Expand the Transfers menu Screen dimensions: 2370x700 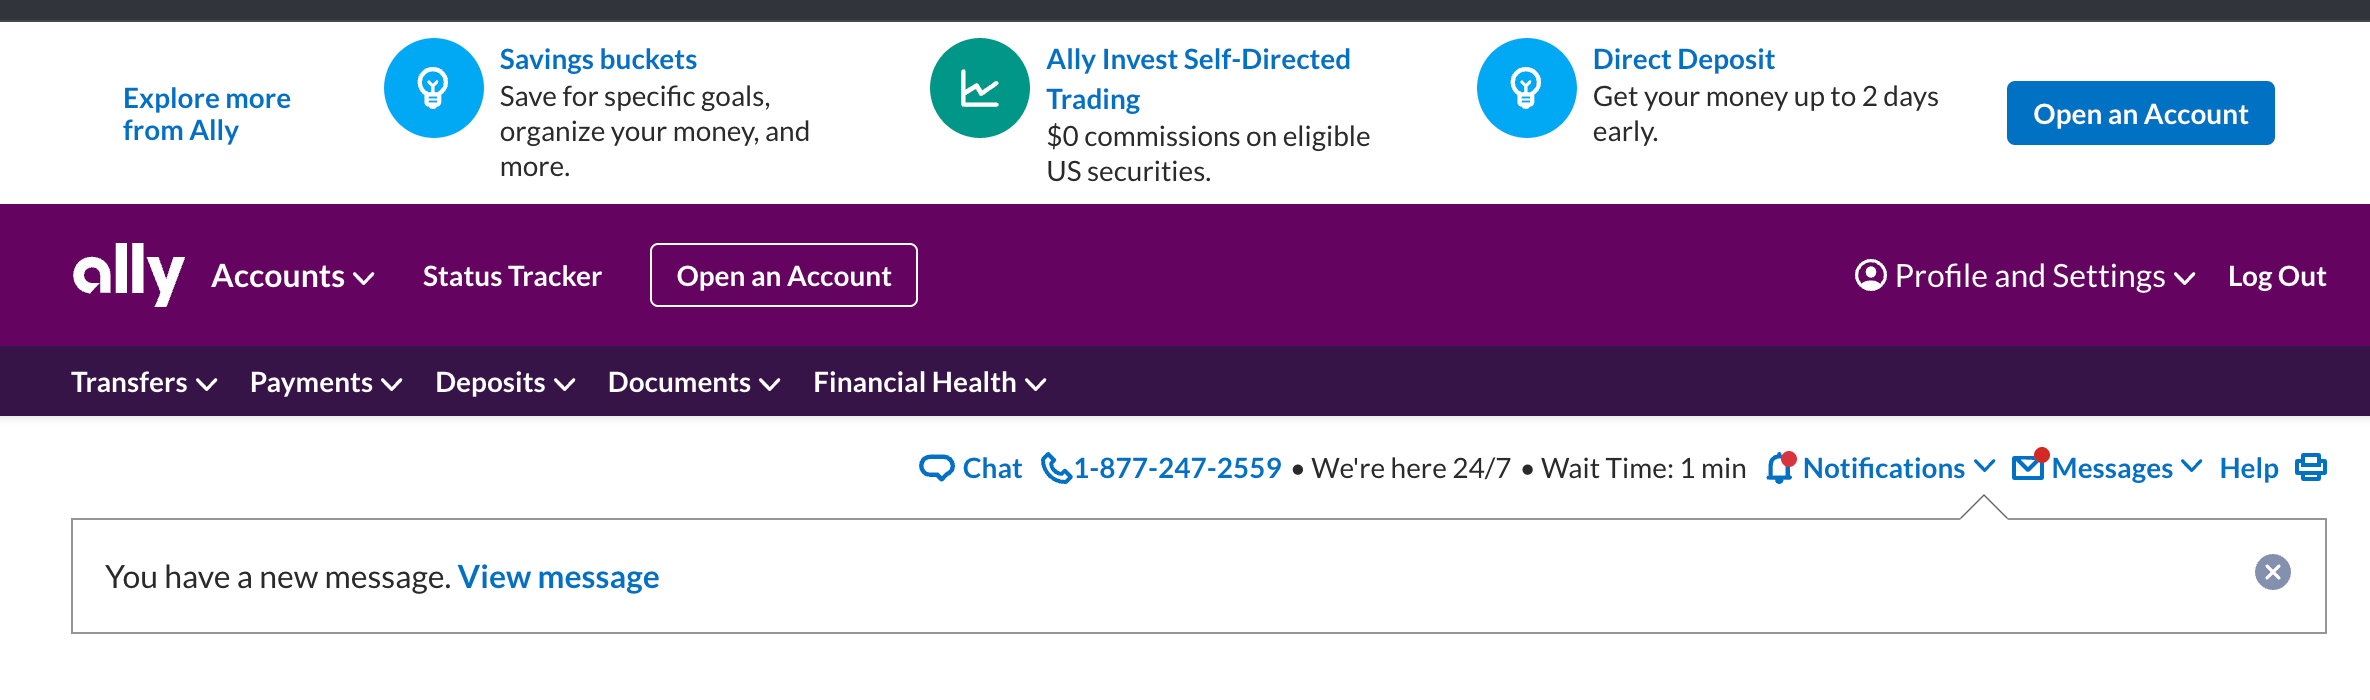144,382
